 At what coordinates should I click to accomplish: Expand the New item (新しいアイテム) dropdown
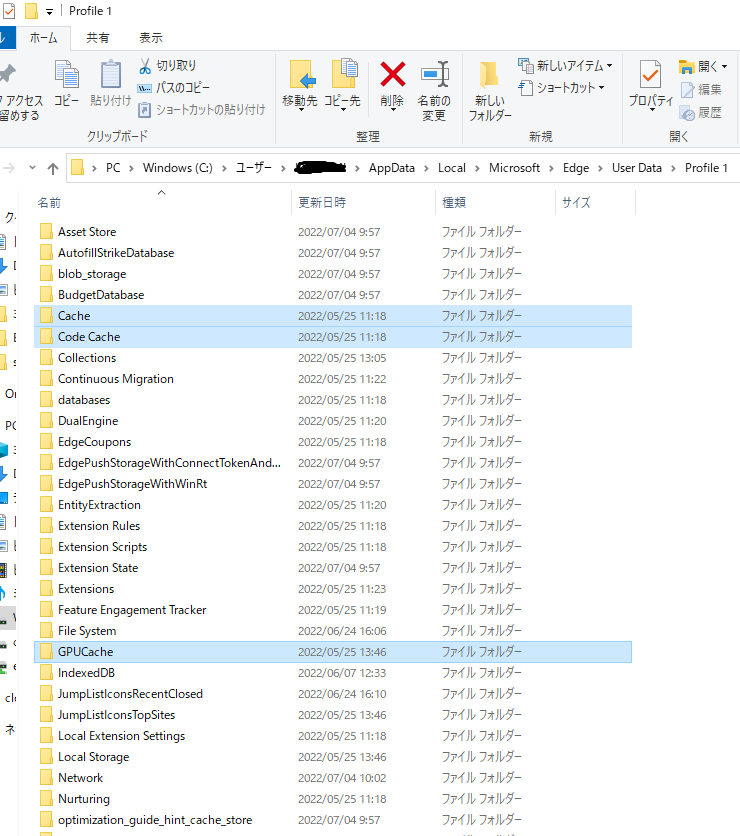coord(566,66)
